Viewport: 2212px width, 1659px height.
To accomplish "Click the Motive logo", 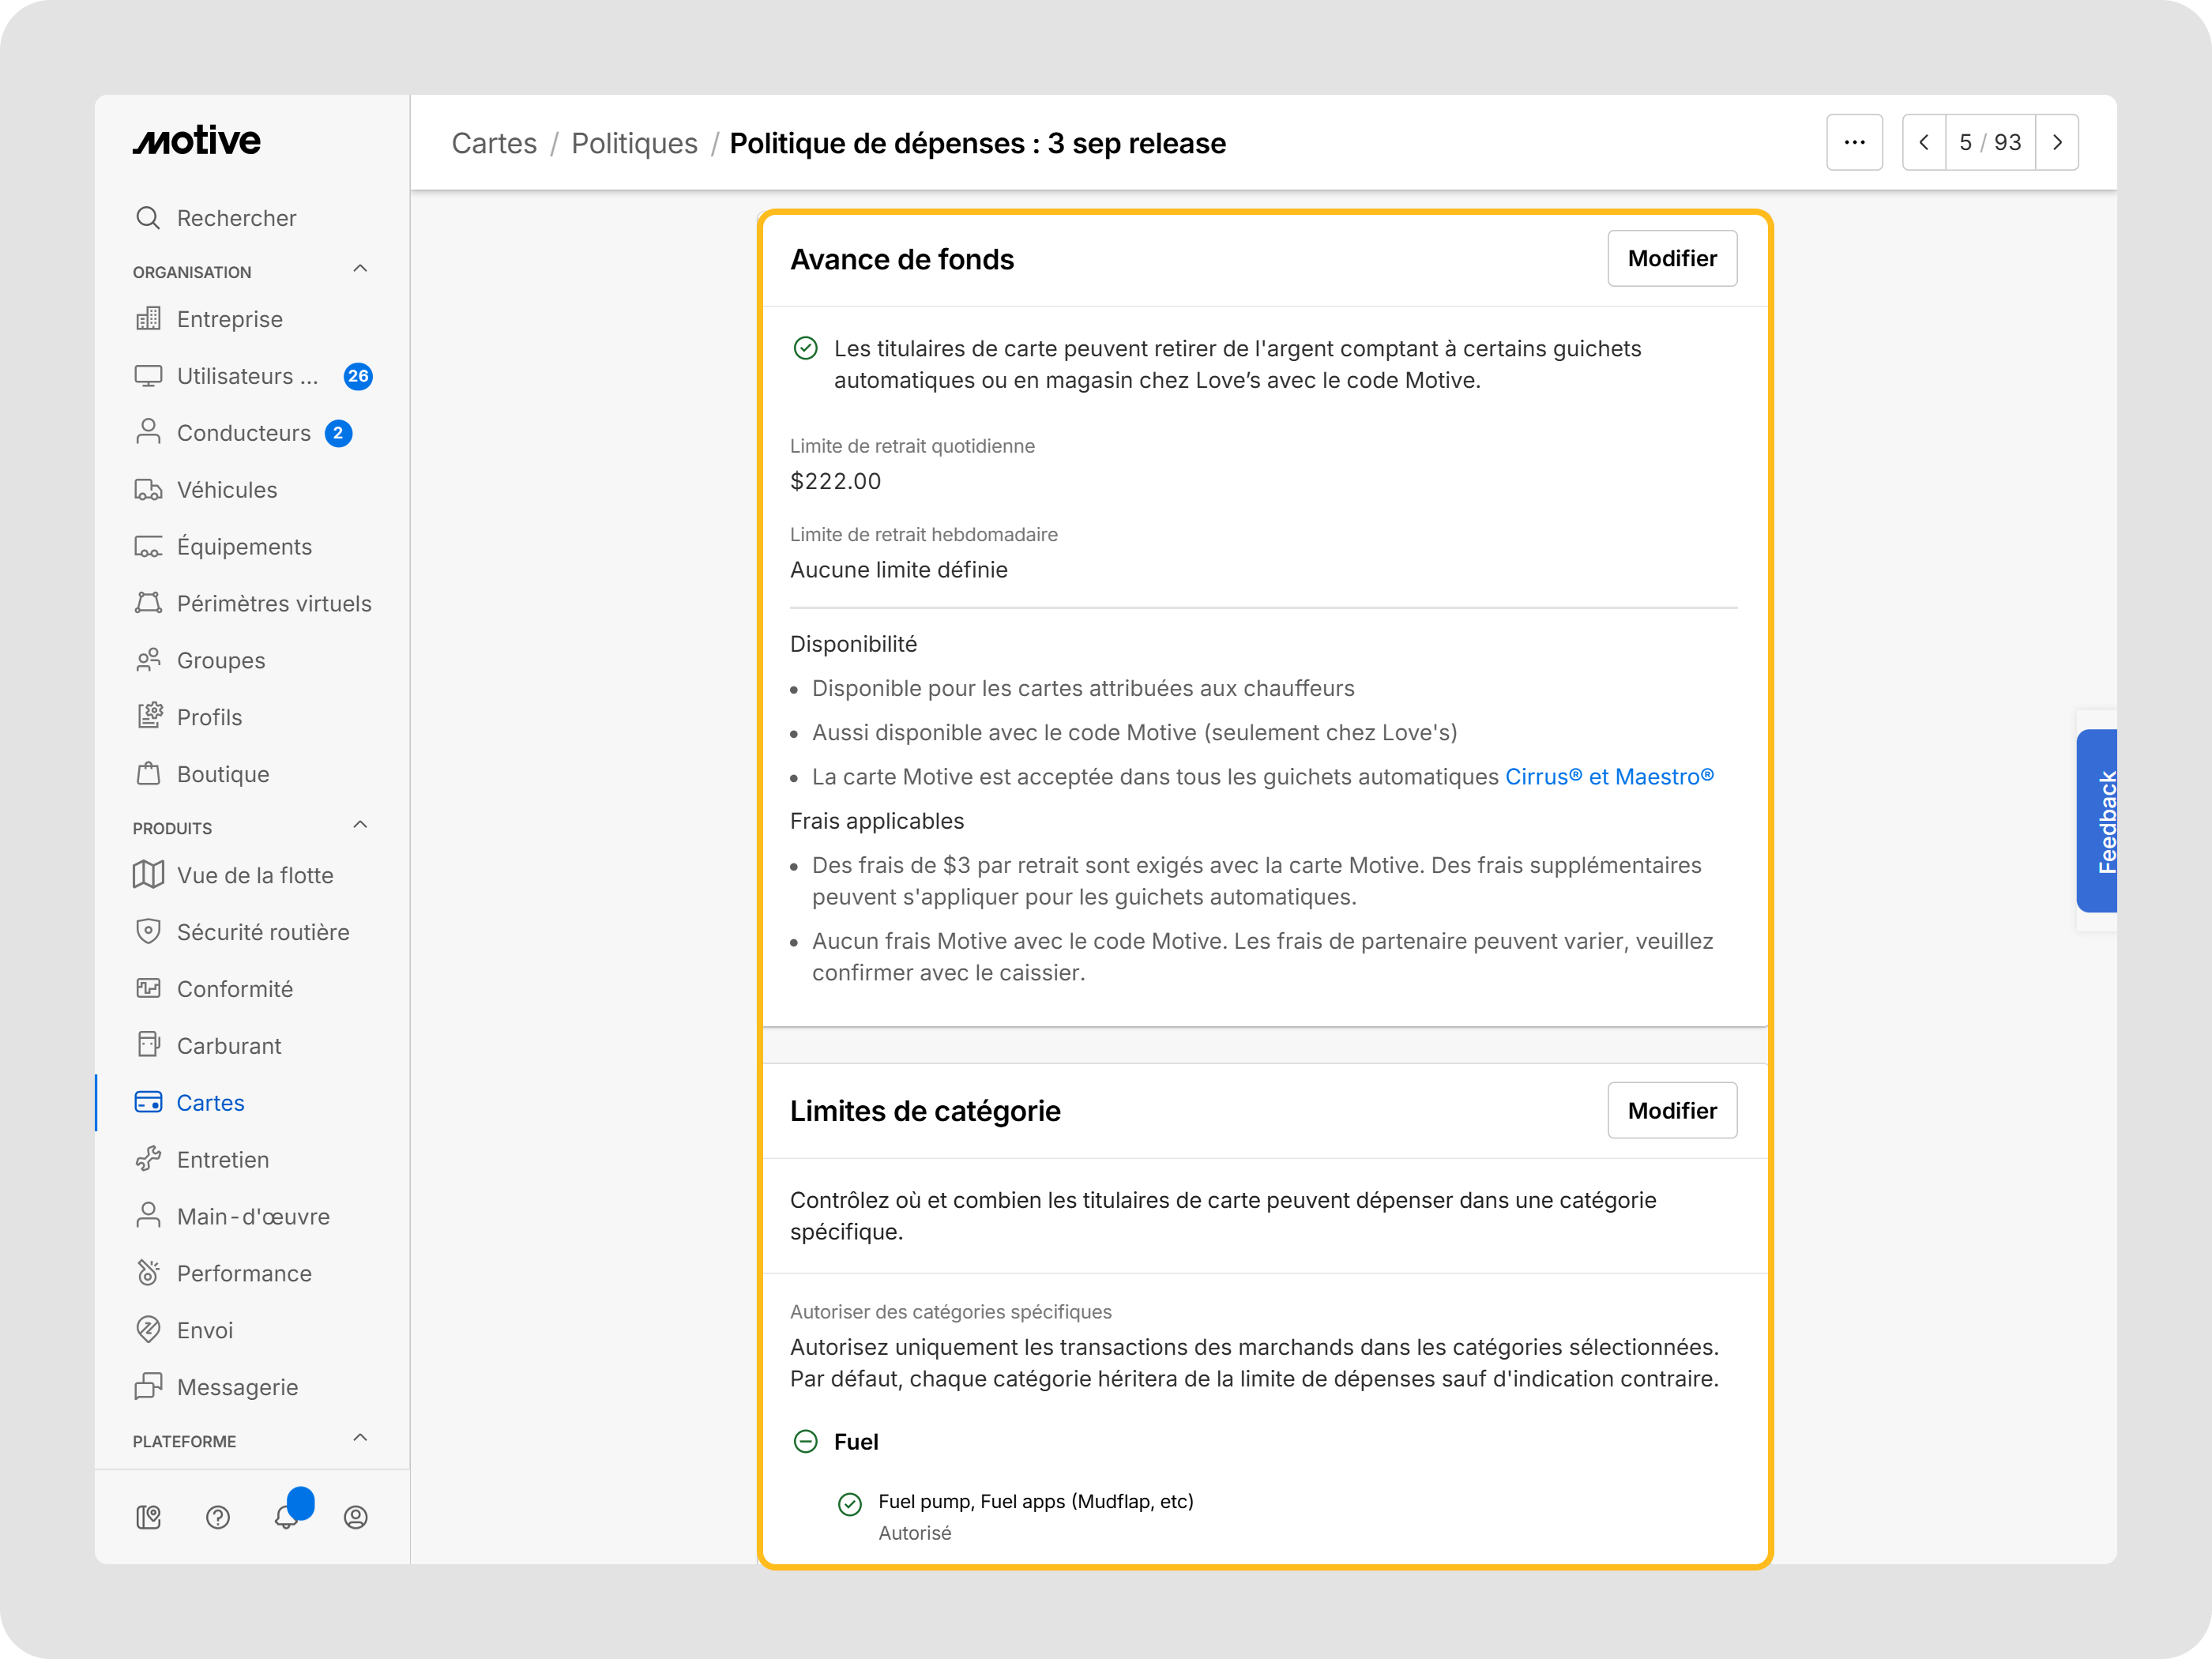I will (196, 141).
